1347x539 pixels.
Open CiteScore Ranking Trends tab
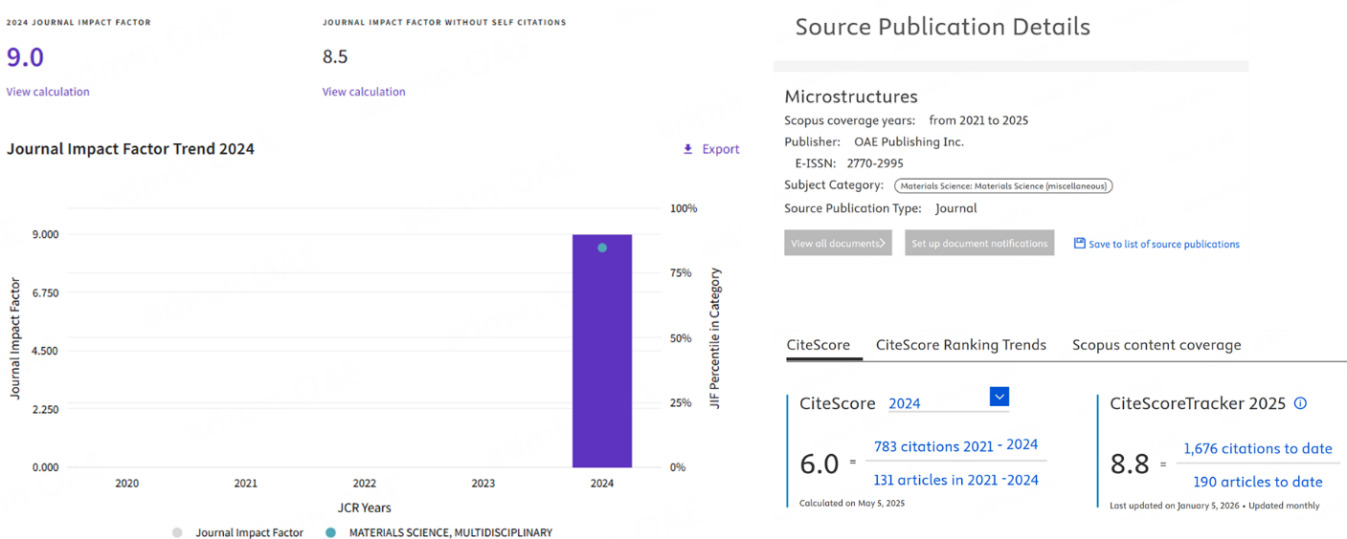(960, 345)
